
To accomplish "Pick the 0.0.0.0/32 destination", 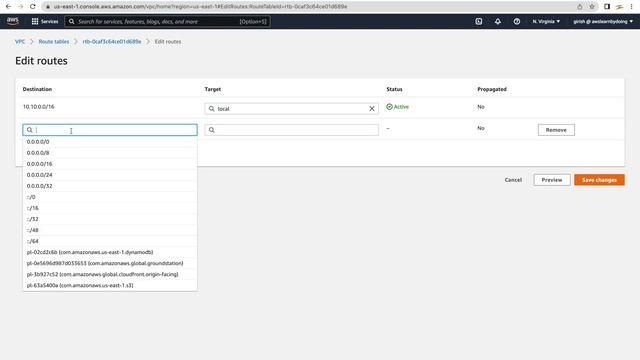I will coord(110,186).
